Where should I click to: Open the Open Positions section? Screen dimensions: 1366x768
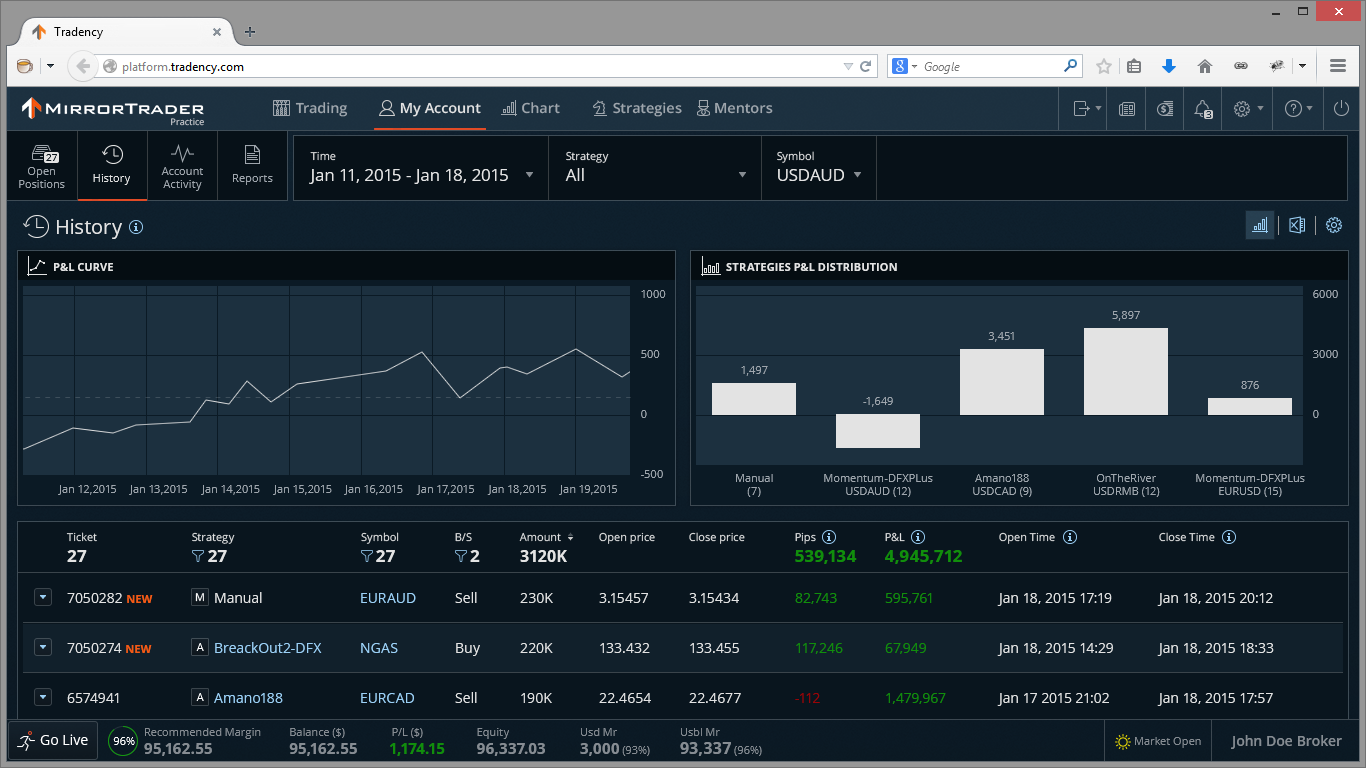pyautogui.click(x=42, y=167)
